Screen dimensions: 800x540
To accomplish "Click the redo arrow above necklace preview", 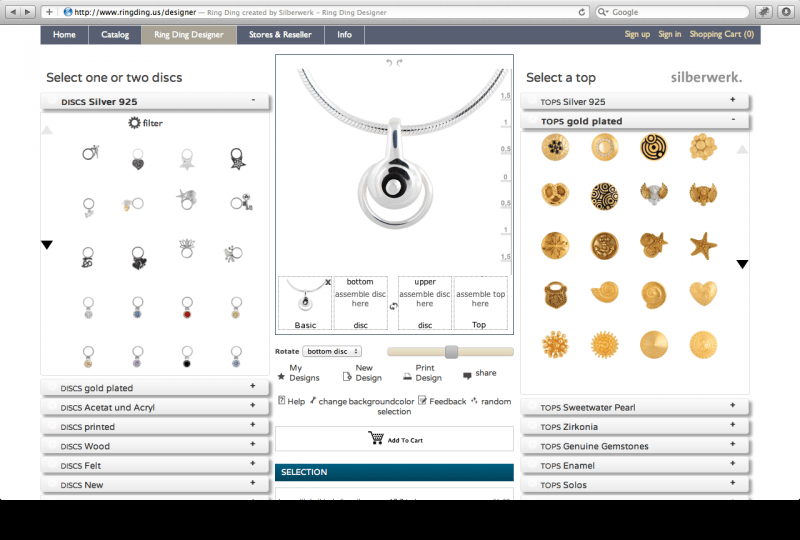I will point(399,62).
